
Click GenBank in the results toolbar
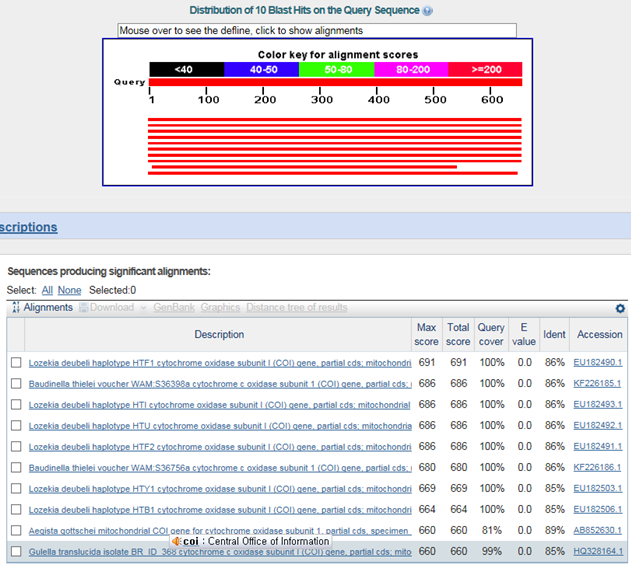point(174,307)
